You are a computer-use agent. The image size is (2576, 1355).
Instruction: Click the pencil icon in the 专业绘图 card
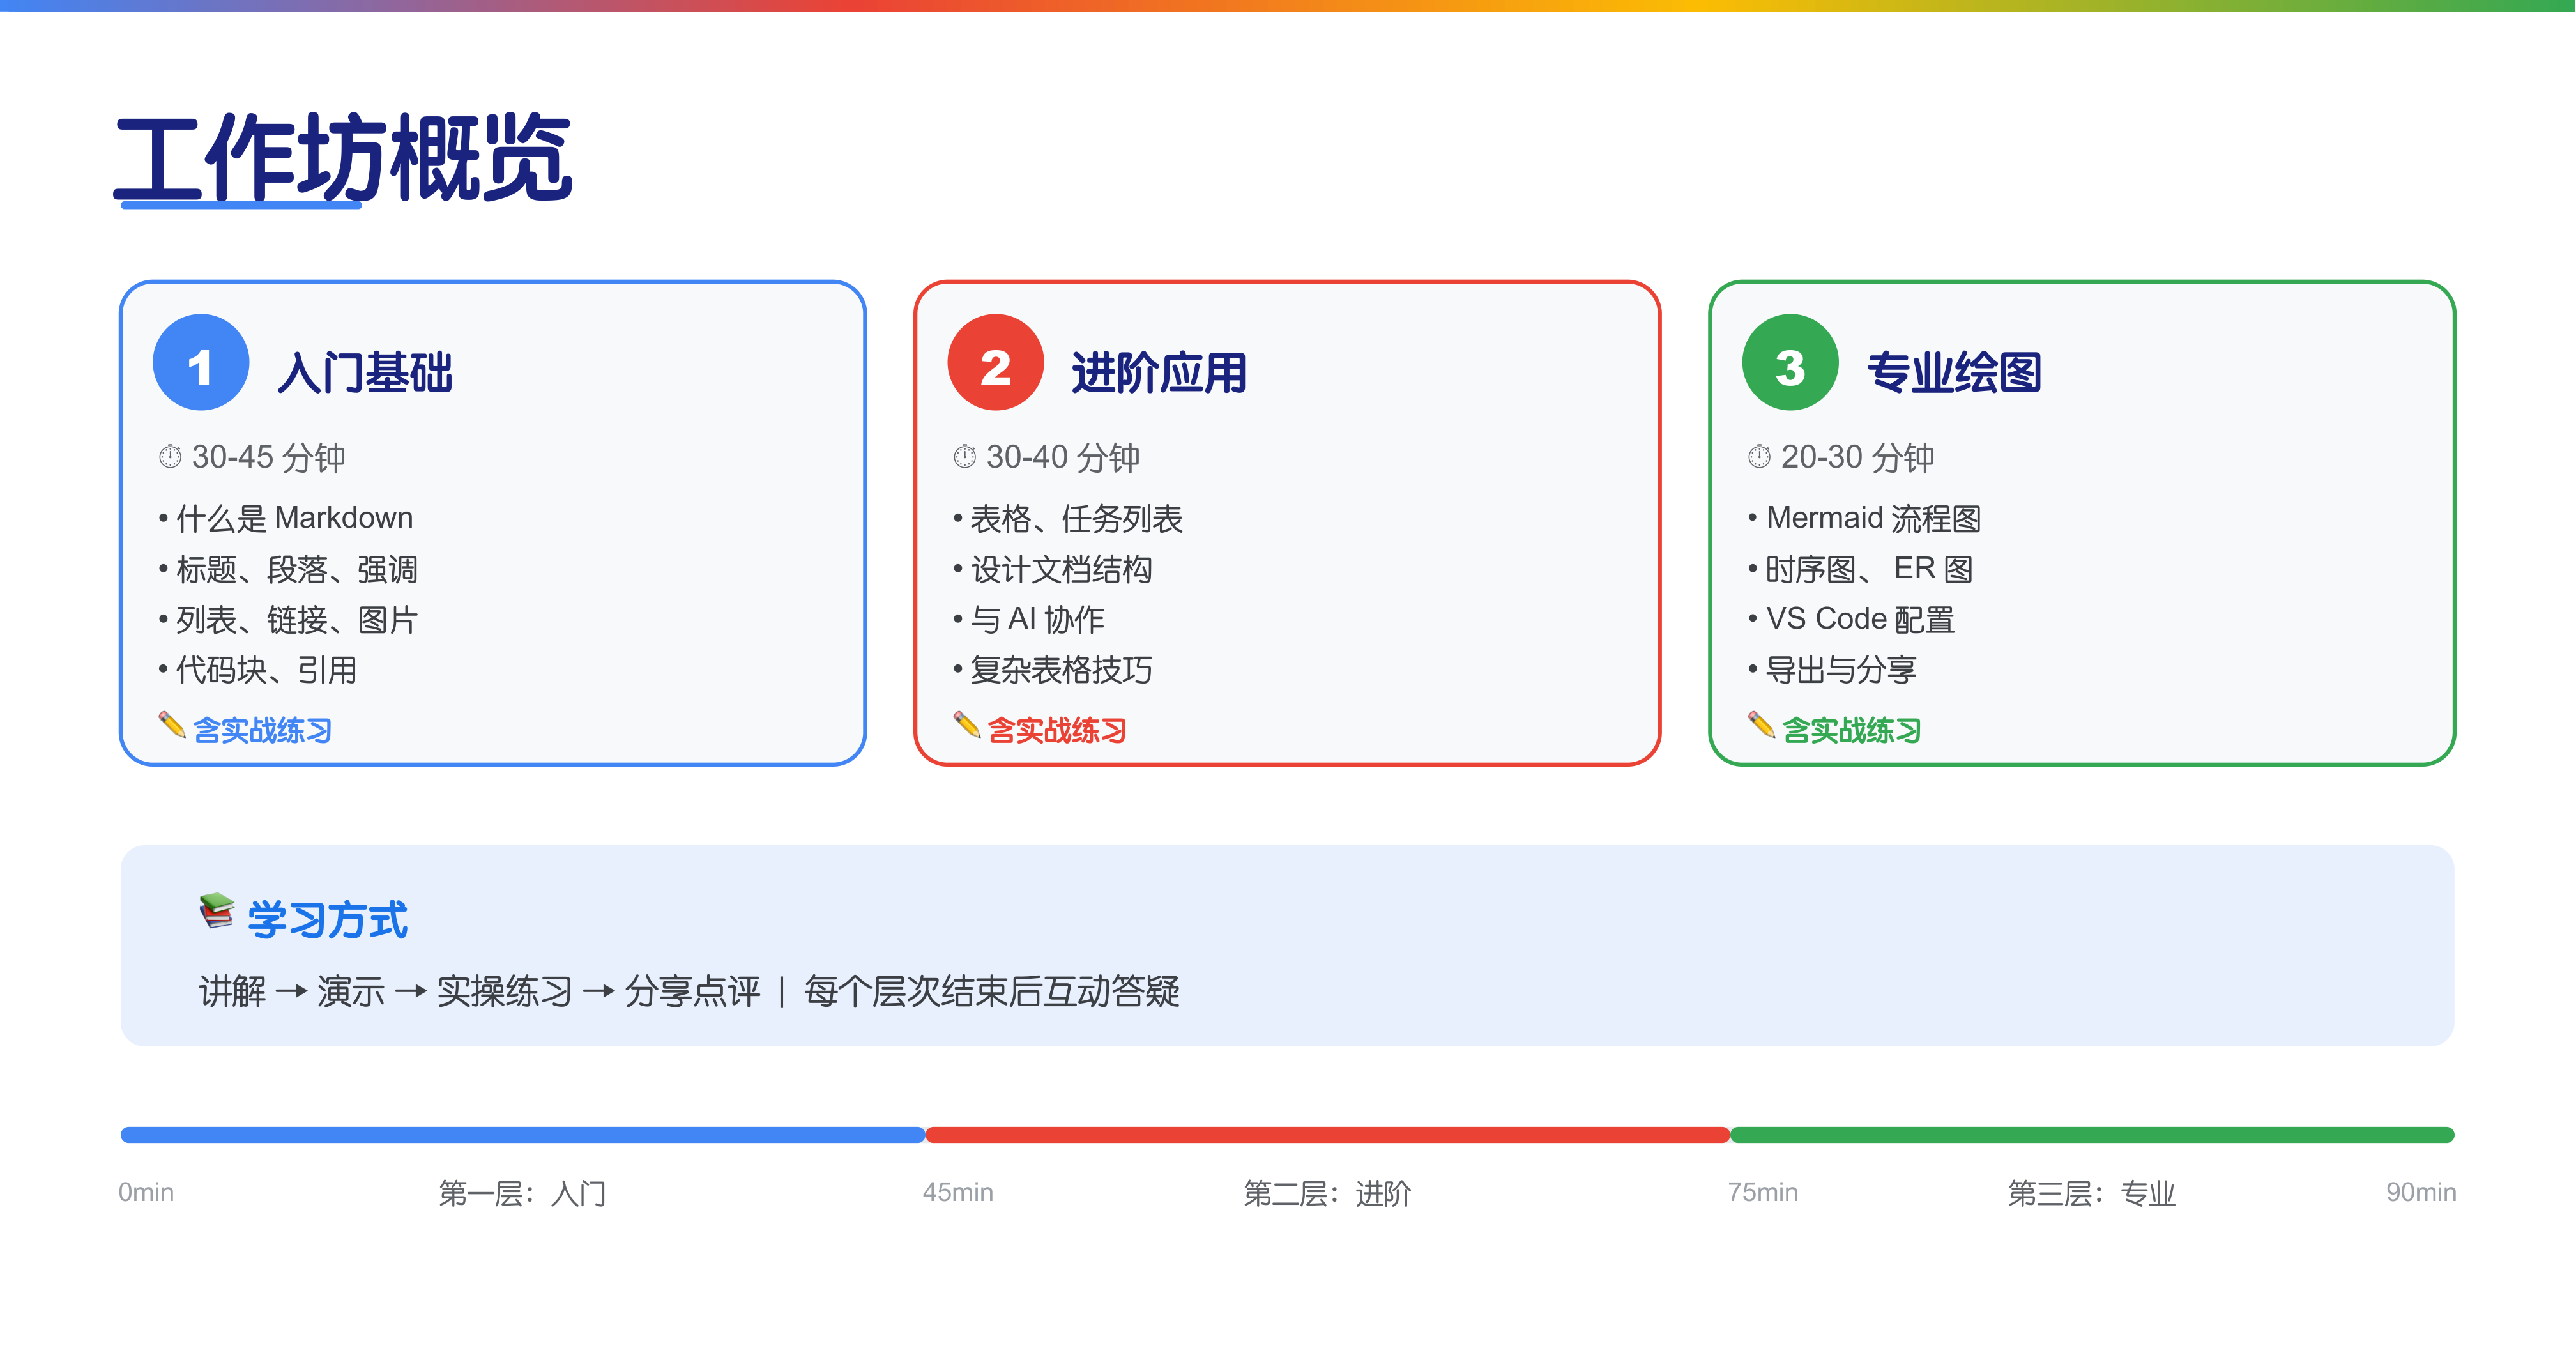click(1761, 725)
